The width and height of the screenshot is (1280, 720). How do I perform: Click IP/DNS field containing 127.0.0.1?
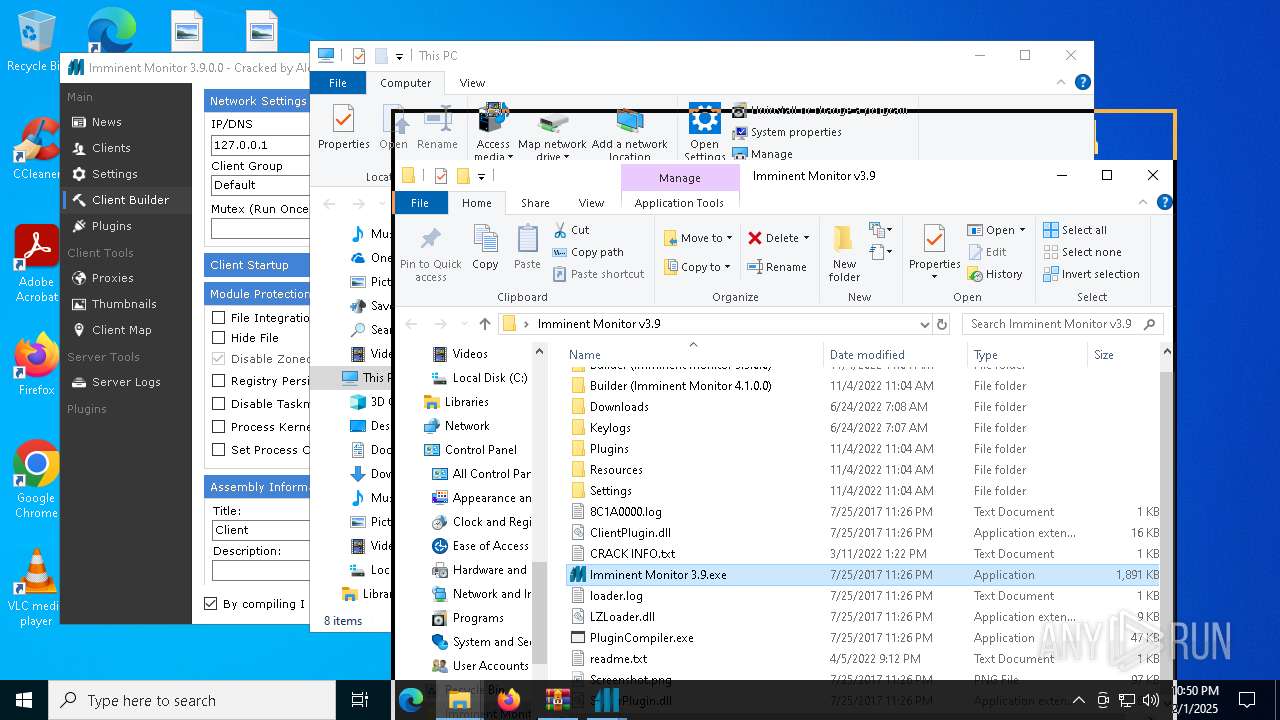coord(260,145)
